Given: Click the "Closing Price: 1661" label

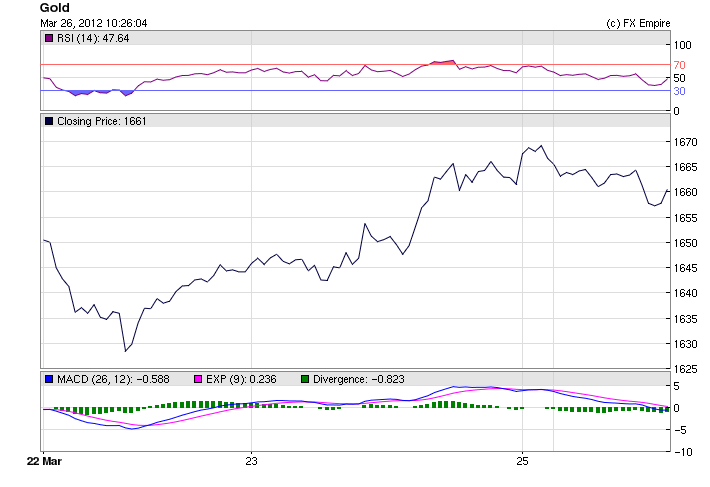Looking at the screenshot, I should [x=101, y=121].
